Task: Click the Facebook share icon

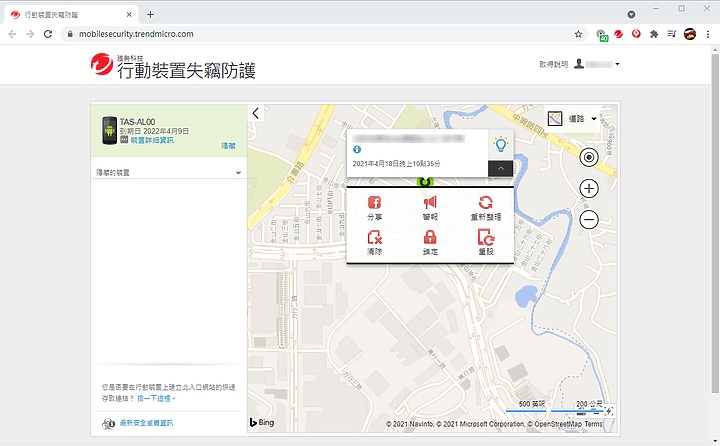Action: pos(374,203)
